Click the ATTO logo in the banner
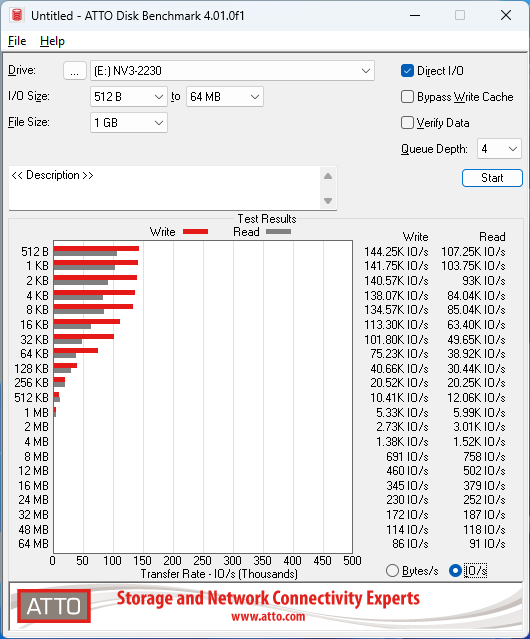This screenshot has height=639, width=530. [54, 606]
